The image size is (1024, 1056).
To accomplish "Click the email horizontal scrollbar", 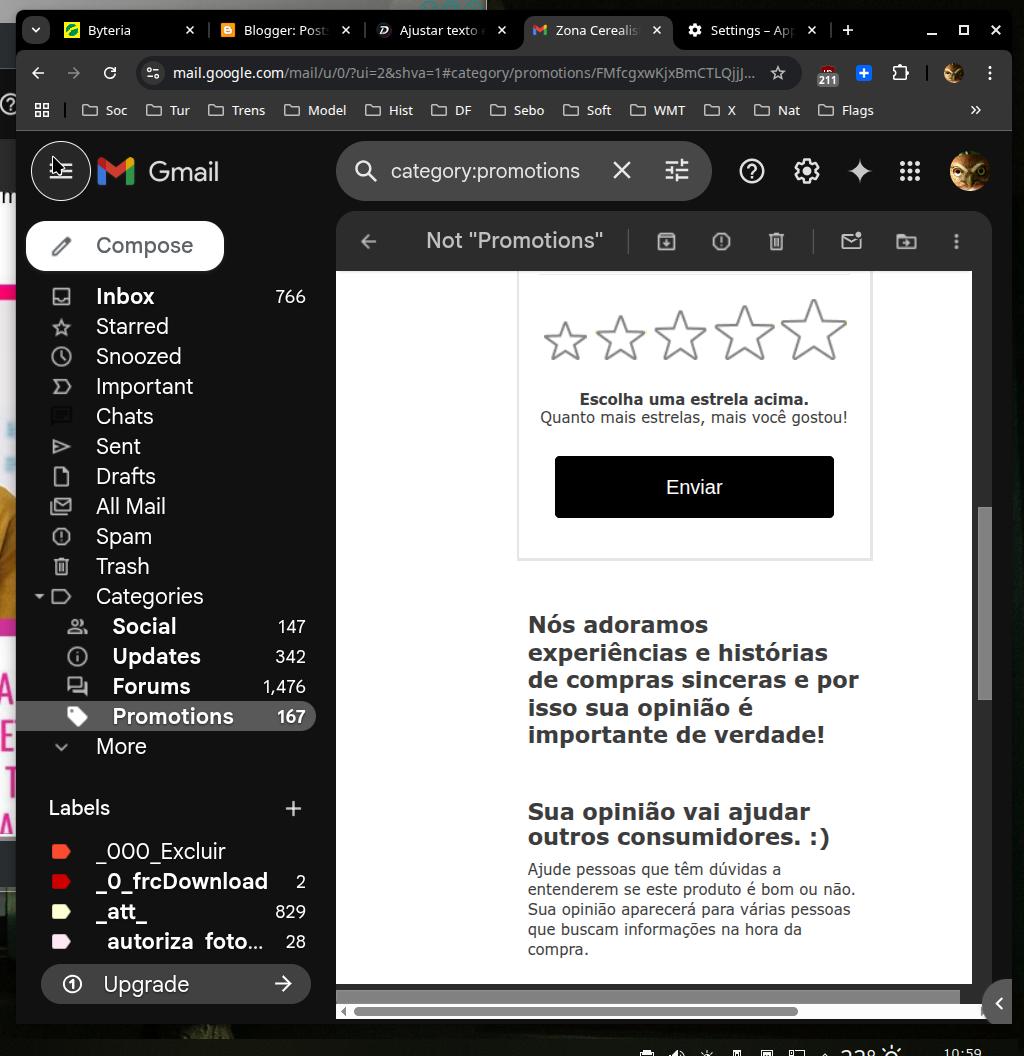I will coord(575,1011).
